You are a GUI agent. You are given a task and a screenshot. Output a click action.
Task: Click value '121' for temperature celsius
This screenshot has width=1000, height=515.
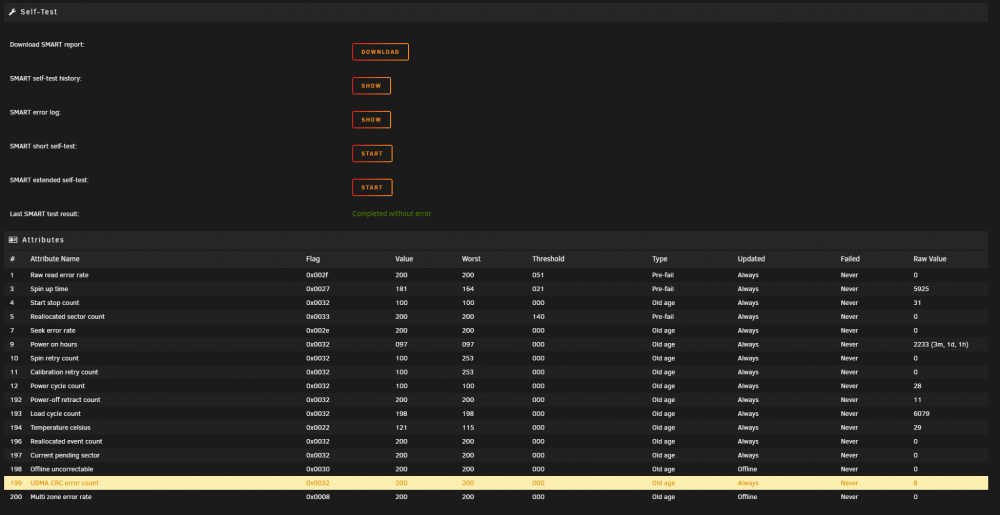coord(401,428)
